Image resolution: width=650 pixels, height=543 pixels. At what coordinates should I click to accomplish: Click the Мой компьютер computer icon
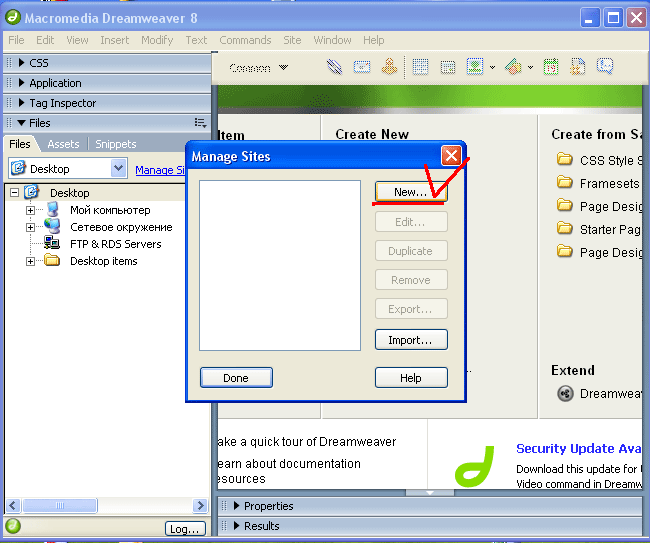click(52, 209)
